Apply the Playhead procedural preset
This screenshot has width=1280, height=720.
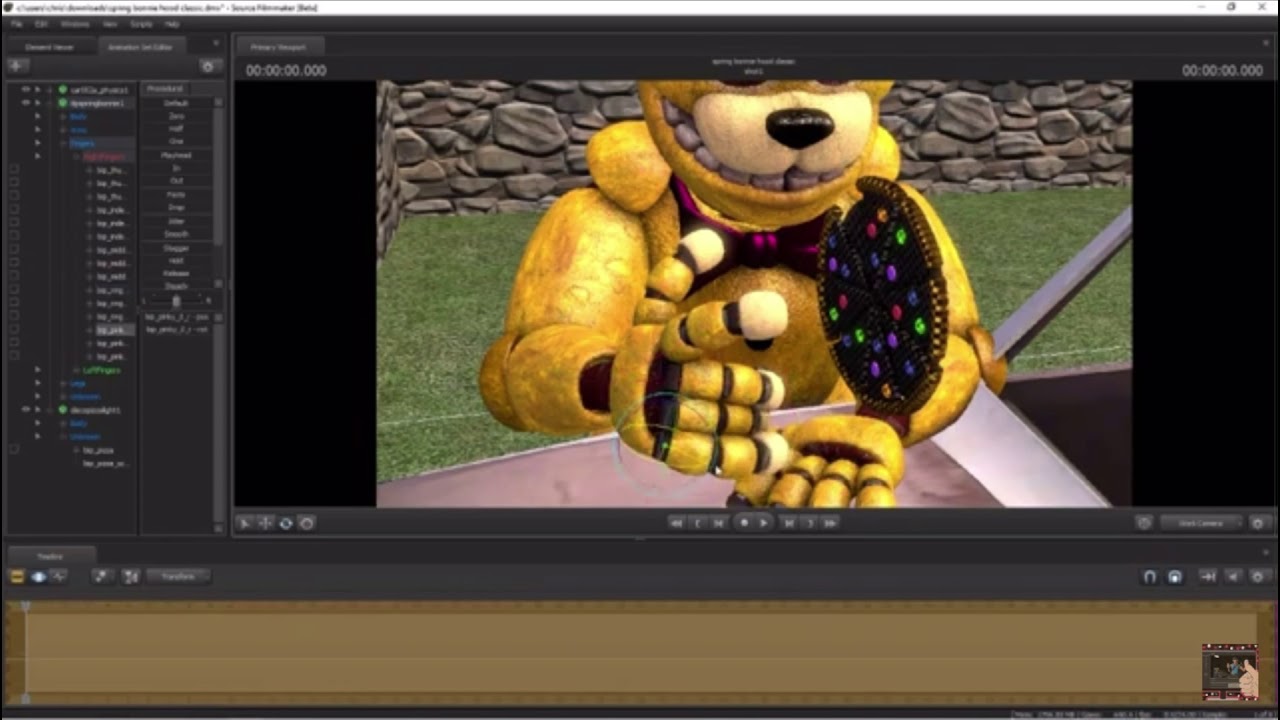point(176,156)
